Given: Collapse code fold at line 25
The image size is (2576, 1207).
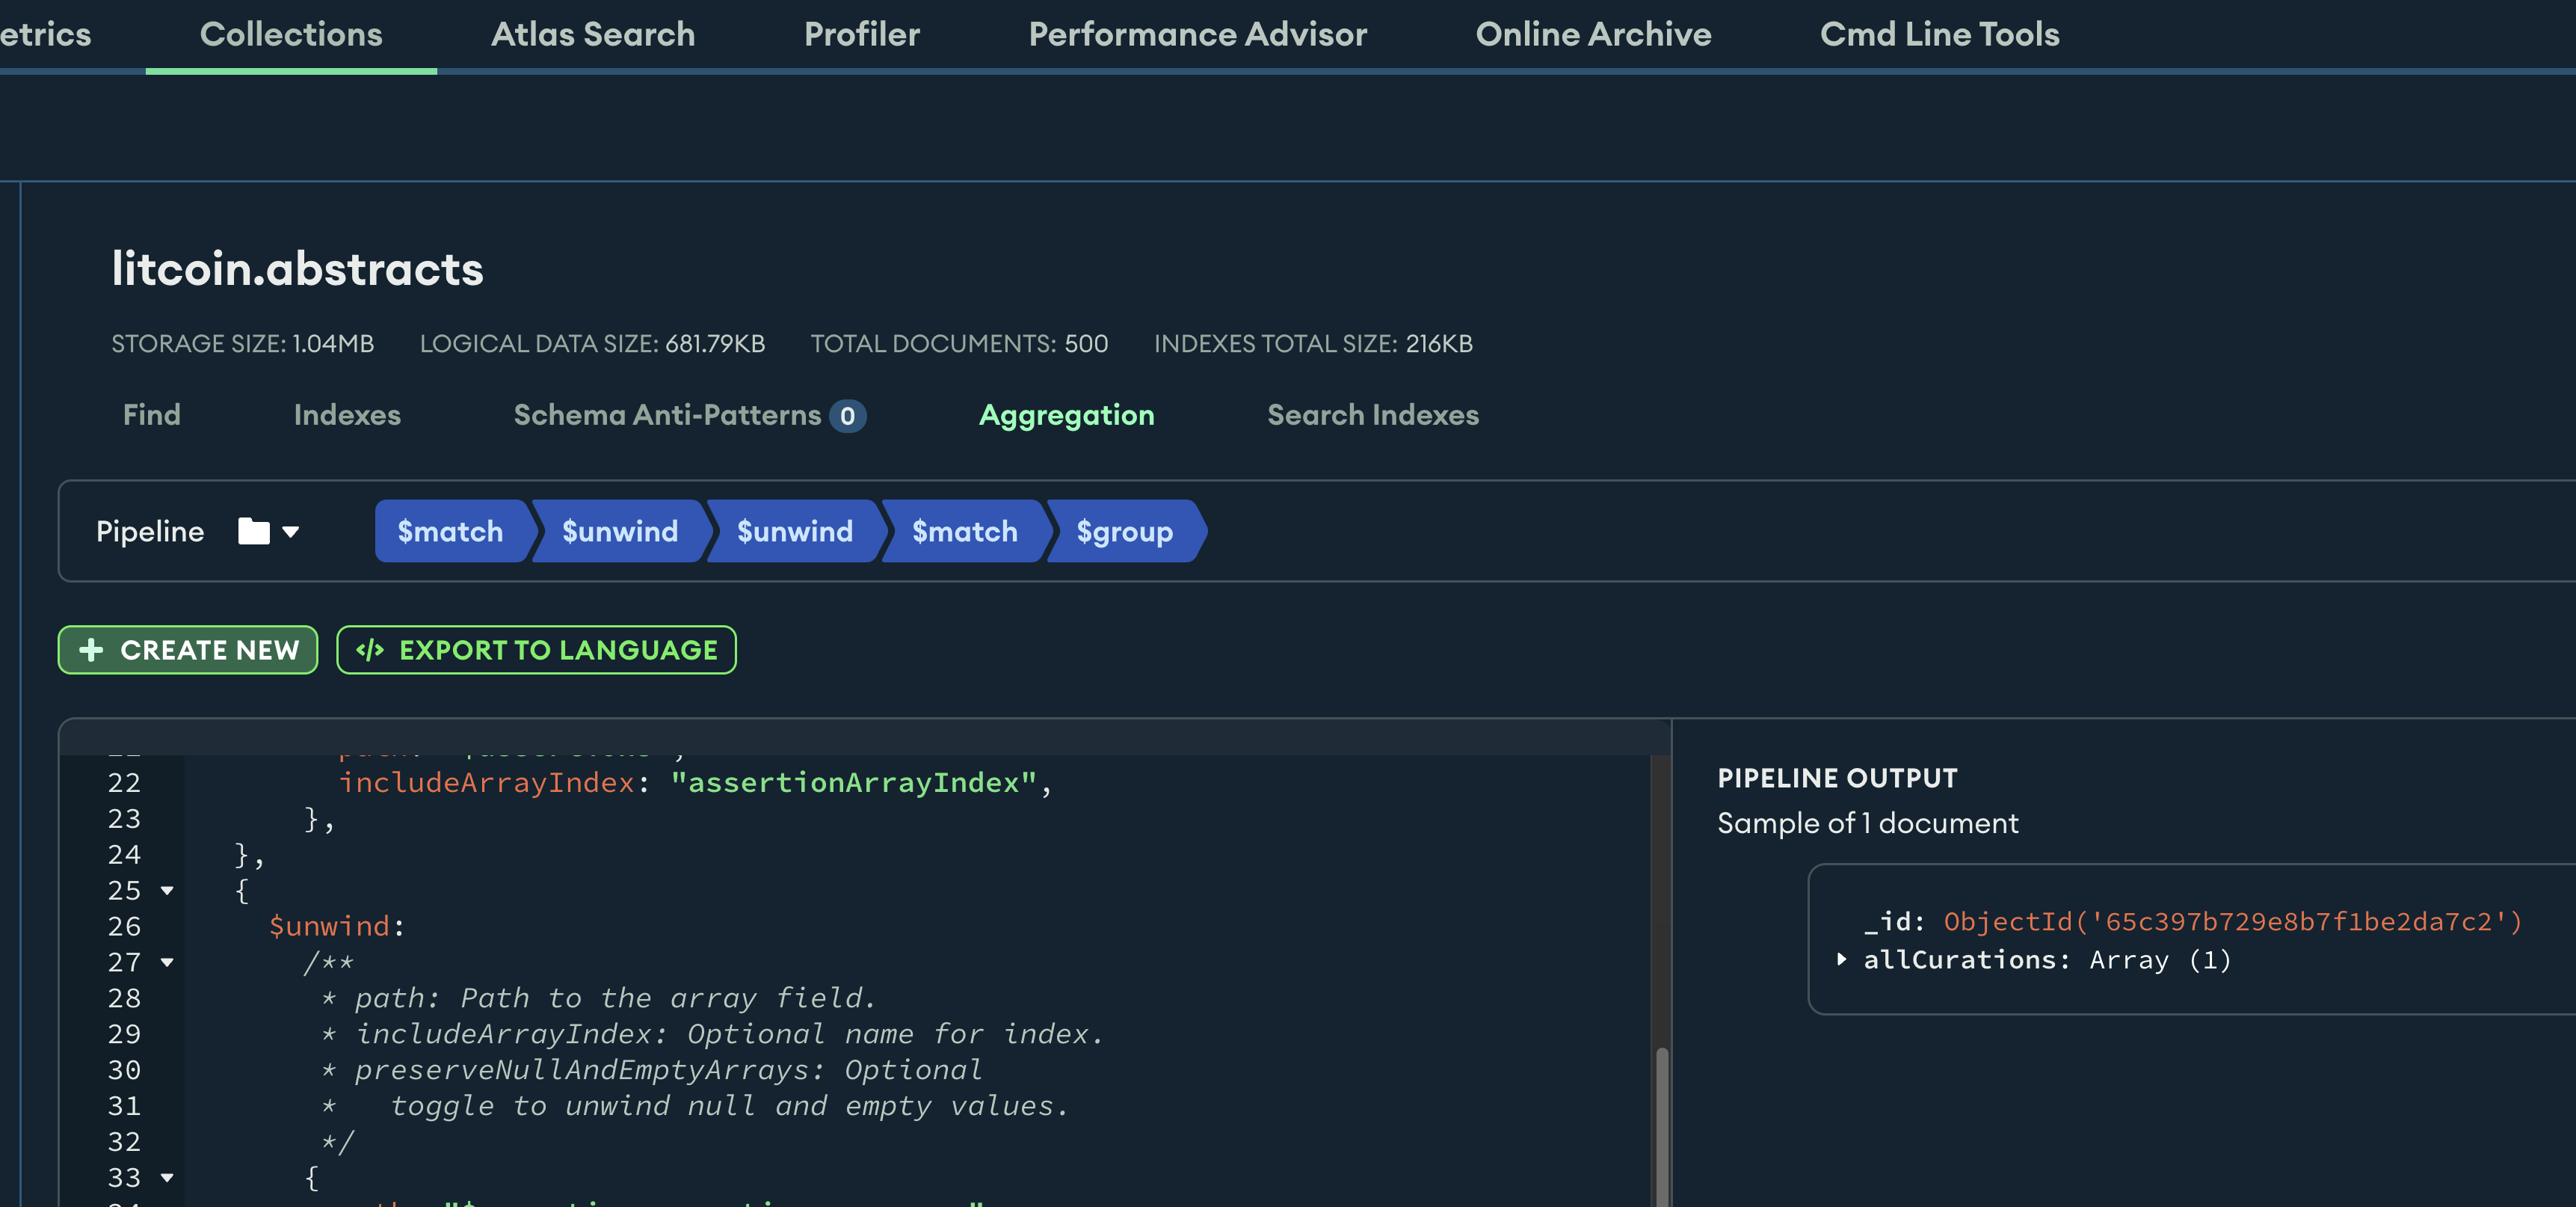Looking at the screenshot, I should click(167, 890).
